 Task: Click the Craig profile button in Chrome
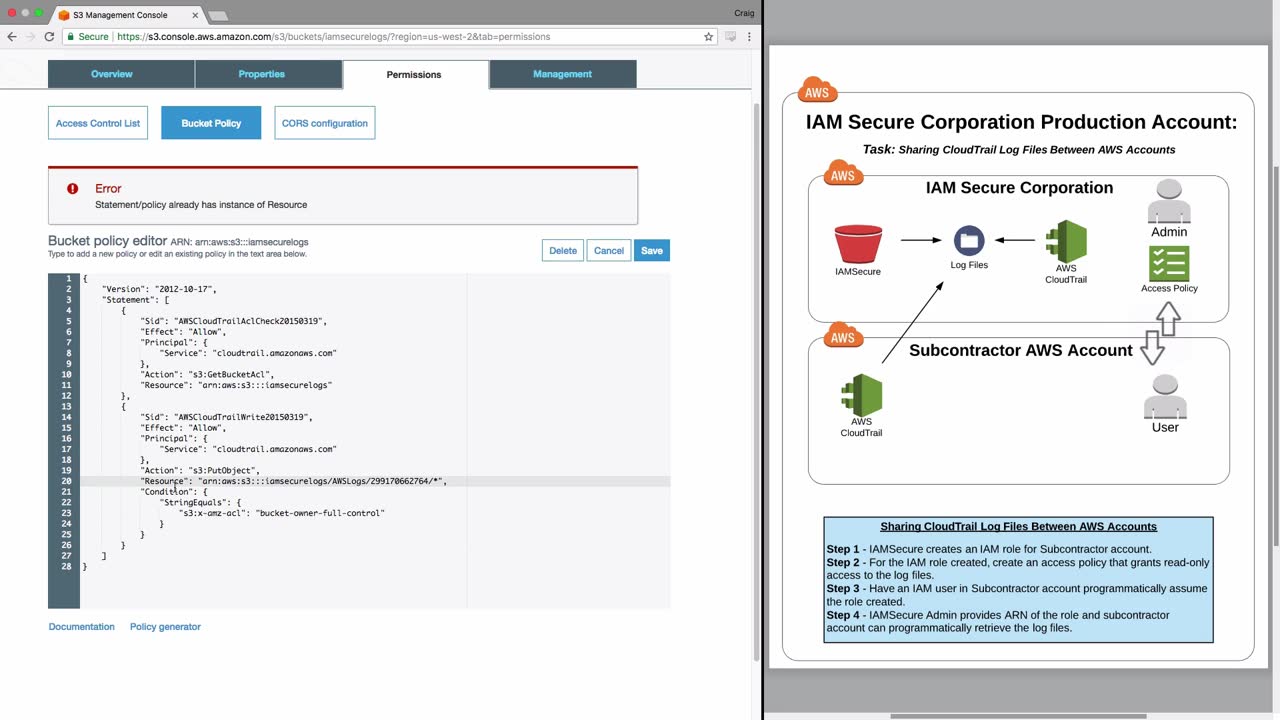(x=742, y=13)
